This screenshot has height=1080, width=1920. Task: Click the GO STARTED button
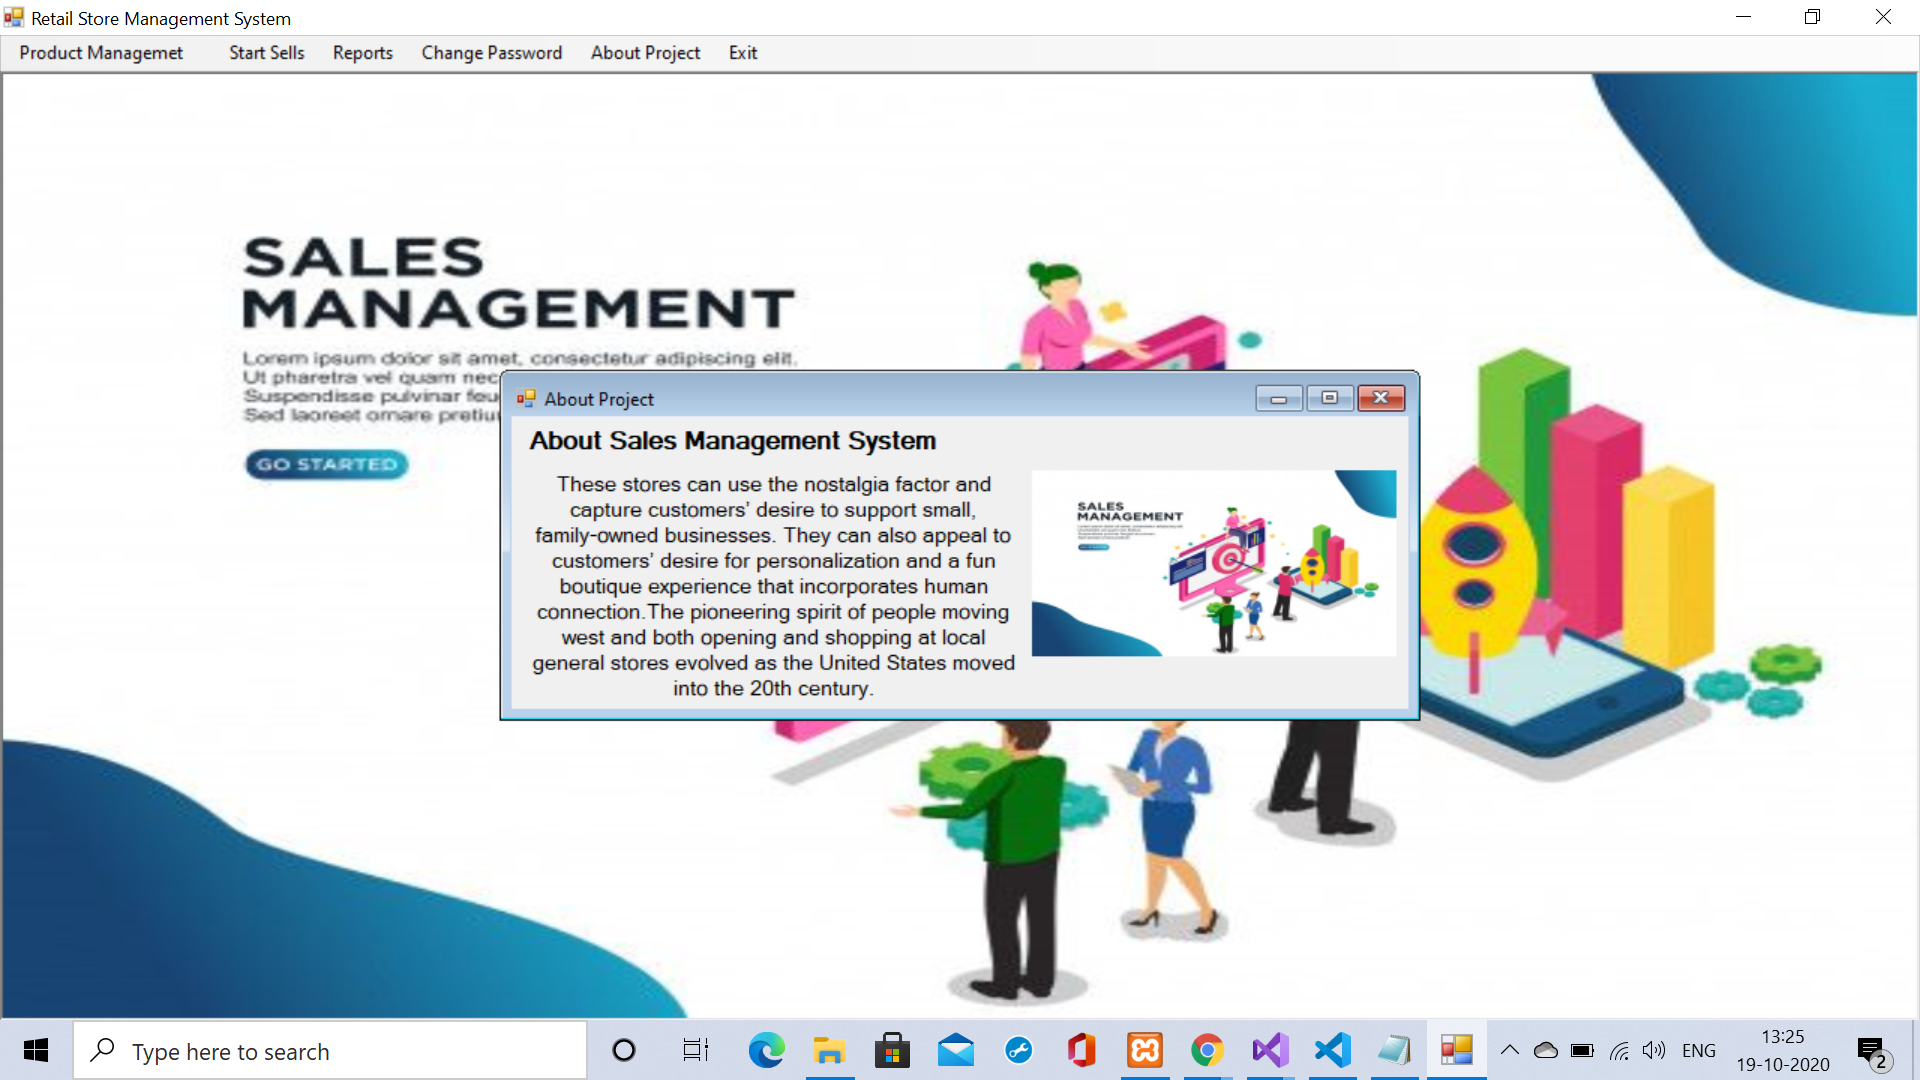click(325, 463)
